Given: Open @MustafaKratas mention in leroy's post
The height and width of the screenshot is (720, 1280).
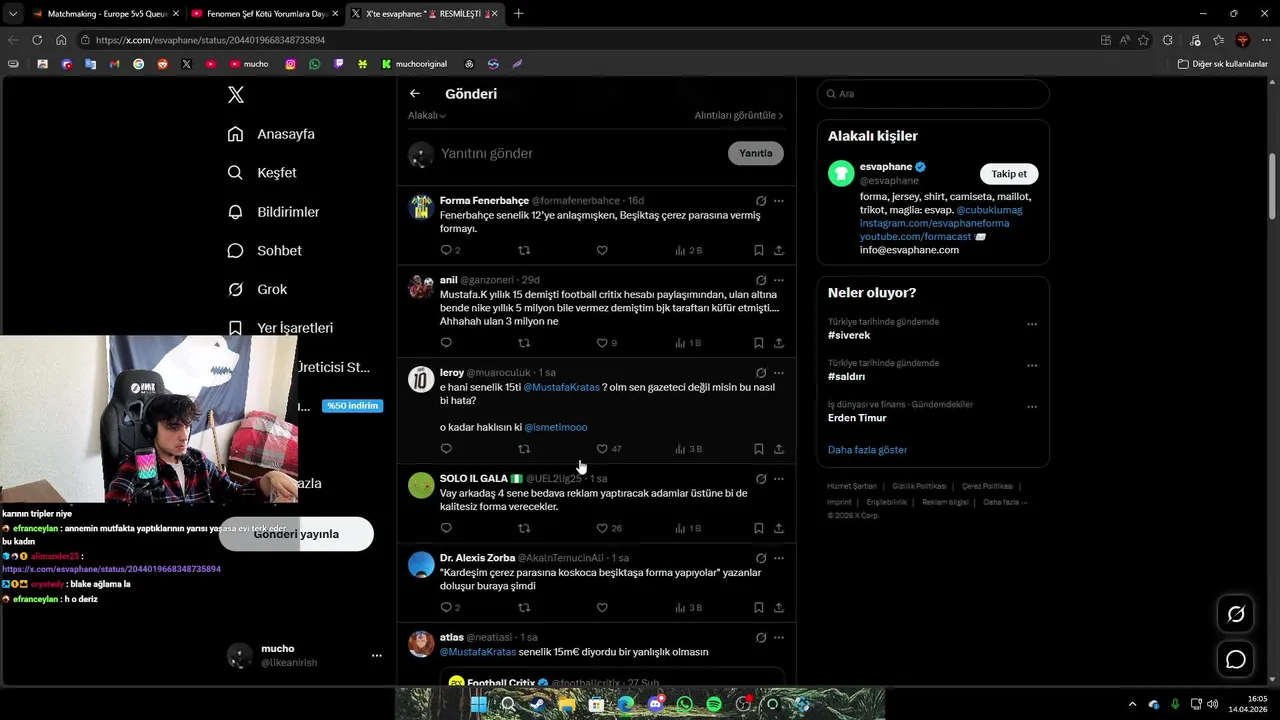Looking at the screenshot, I should [562, 387].
